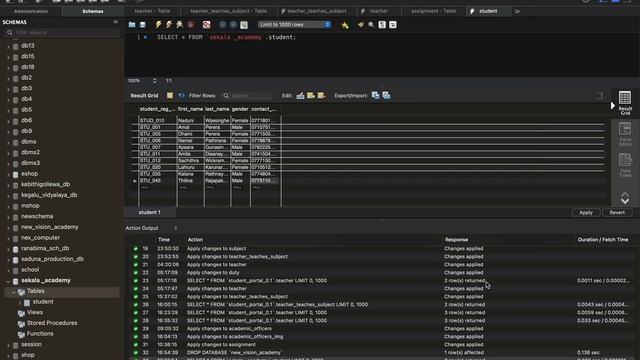640x360 pixels.
Task: Toggle the result side panel visibility
Action: pos(599,96)
